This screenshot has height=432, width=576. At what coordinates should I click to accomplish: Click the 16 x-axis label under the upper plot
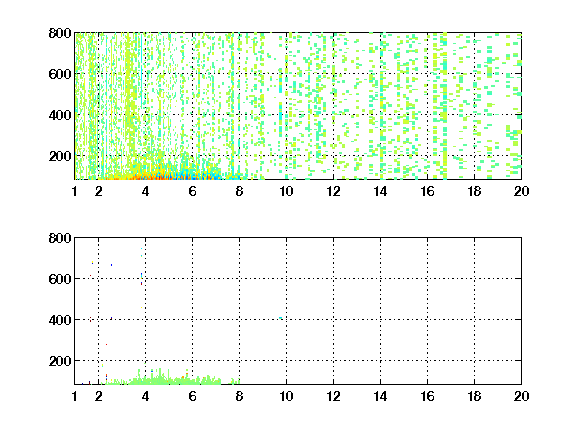coord(427,191)
